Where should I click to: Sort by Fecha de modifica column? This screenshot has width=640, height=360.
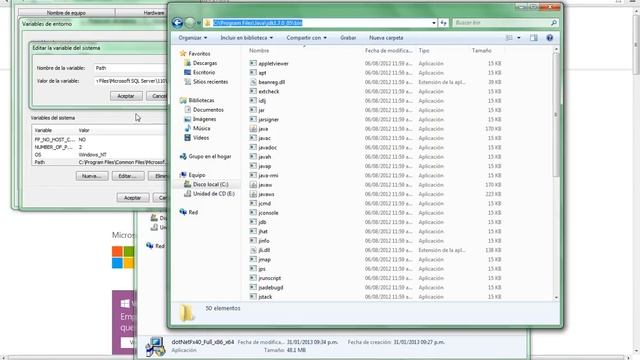pyautogui.click(x=389, y=51)
